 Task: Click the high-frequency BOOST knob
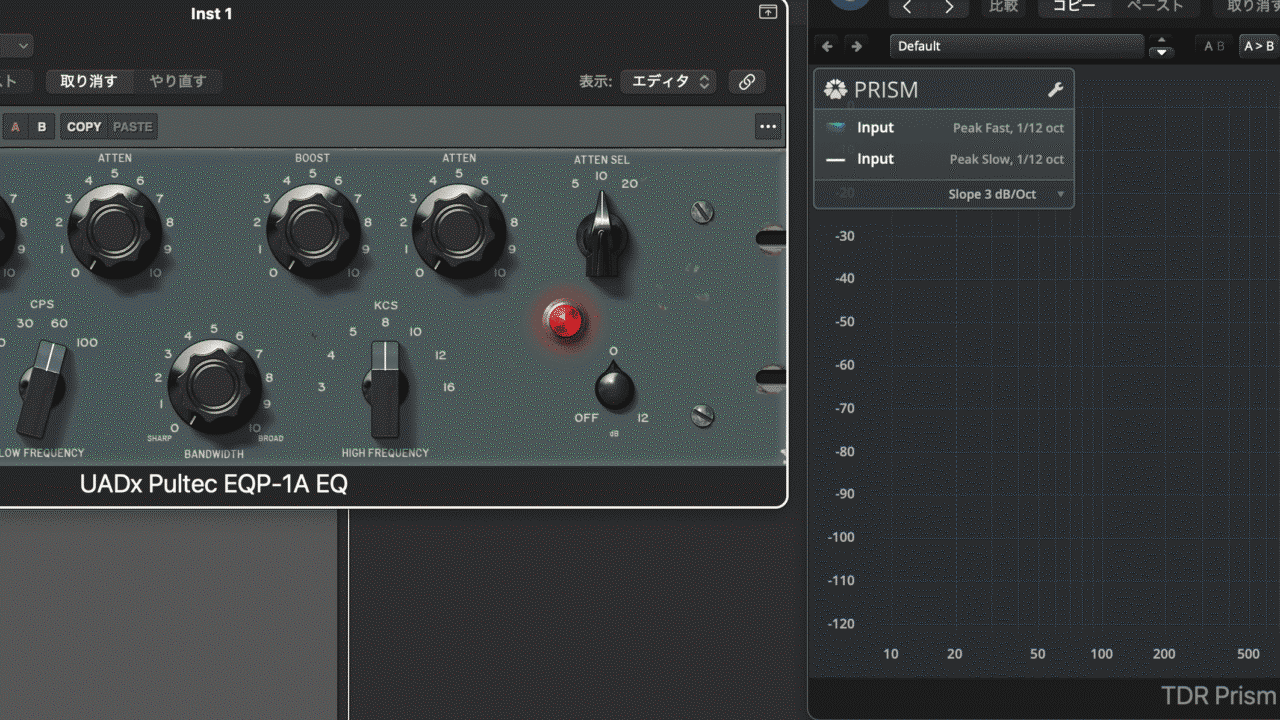click(x=313, y=229)
